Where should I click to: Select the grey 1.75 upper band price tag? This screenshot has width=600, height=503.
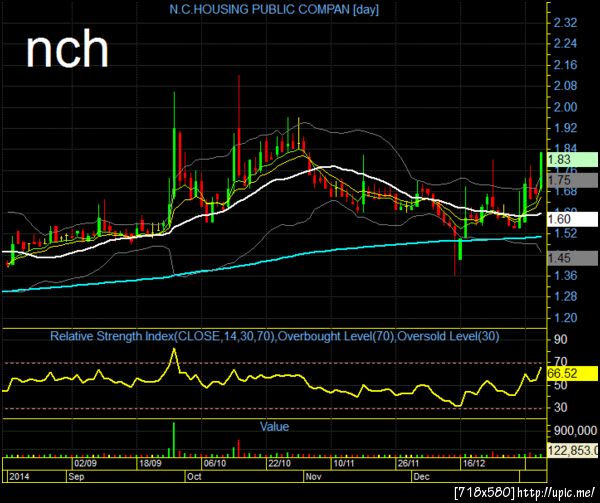pos(572,180)
